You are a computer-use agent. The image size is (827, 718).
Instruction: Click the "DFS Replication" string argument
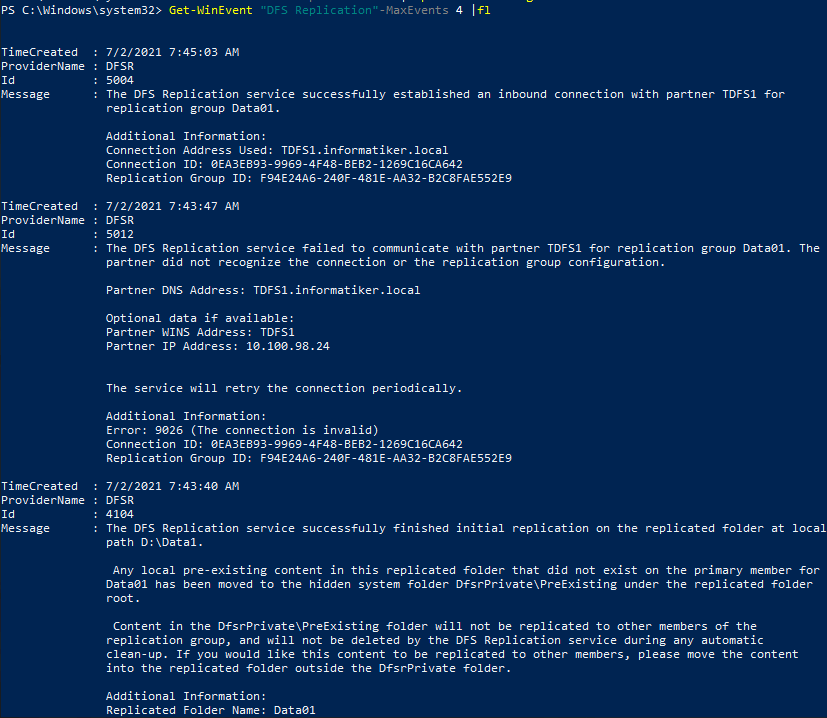click(x=316, y=10)
